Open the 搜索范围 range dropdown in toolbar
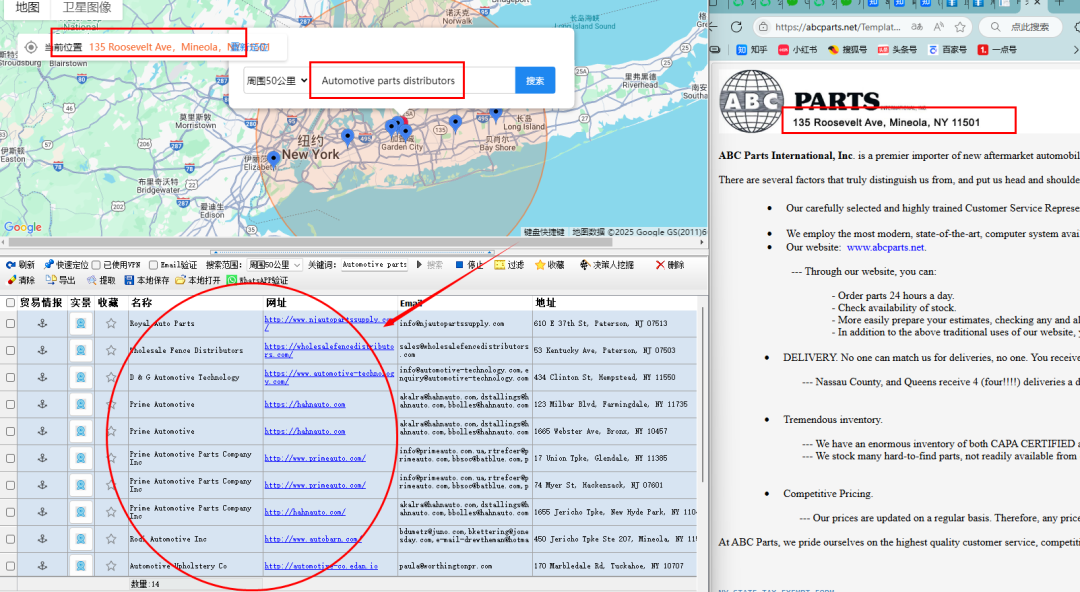 (274, 265)
